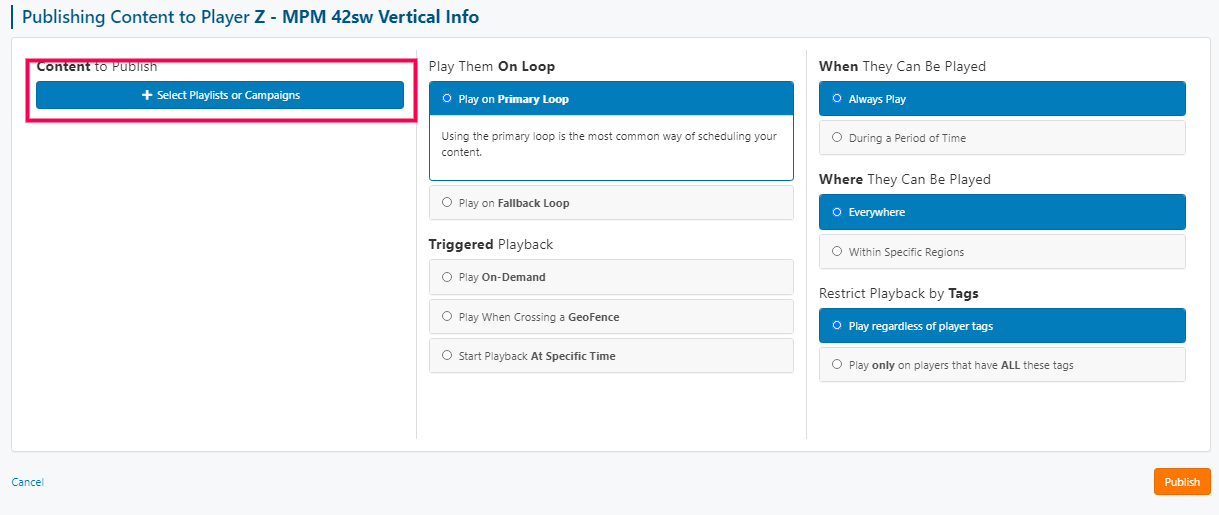
Task: Select Everywhere under Where They Can Be Played
Action: (x=1002, y=212)
